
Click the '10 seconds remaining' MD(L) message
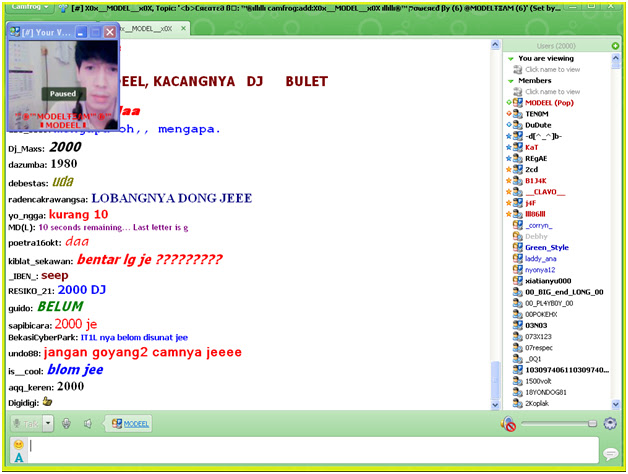pyautogui.click(x=113, y=228)
